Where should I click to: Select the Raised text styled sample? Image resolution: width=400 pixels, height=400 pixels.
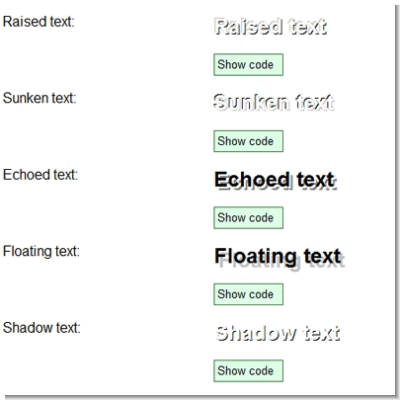pos(270,27)
